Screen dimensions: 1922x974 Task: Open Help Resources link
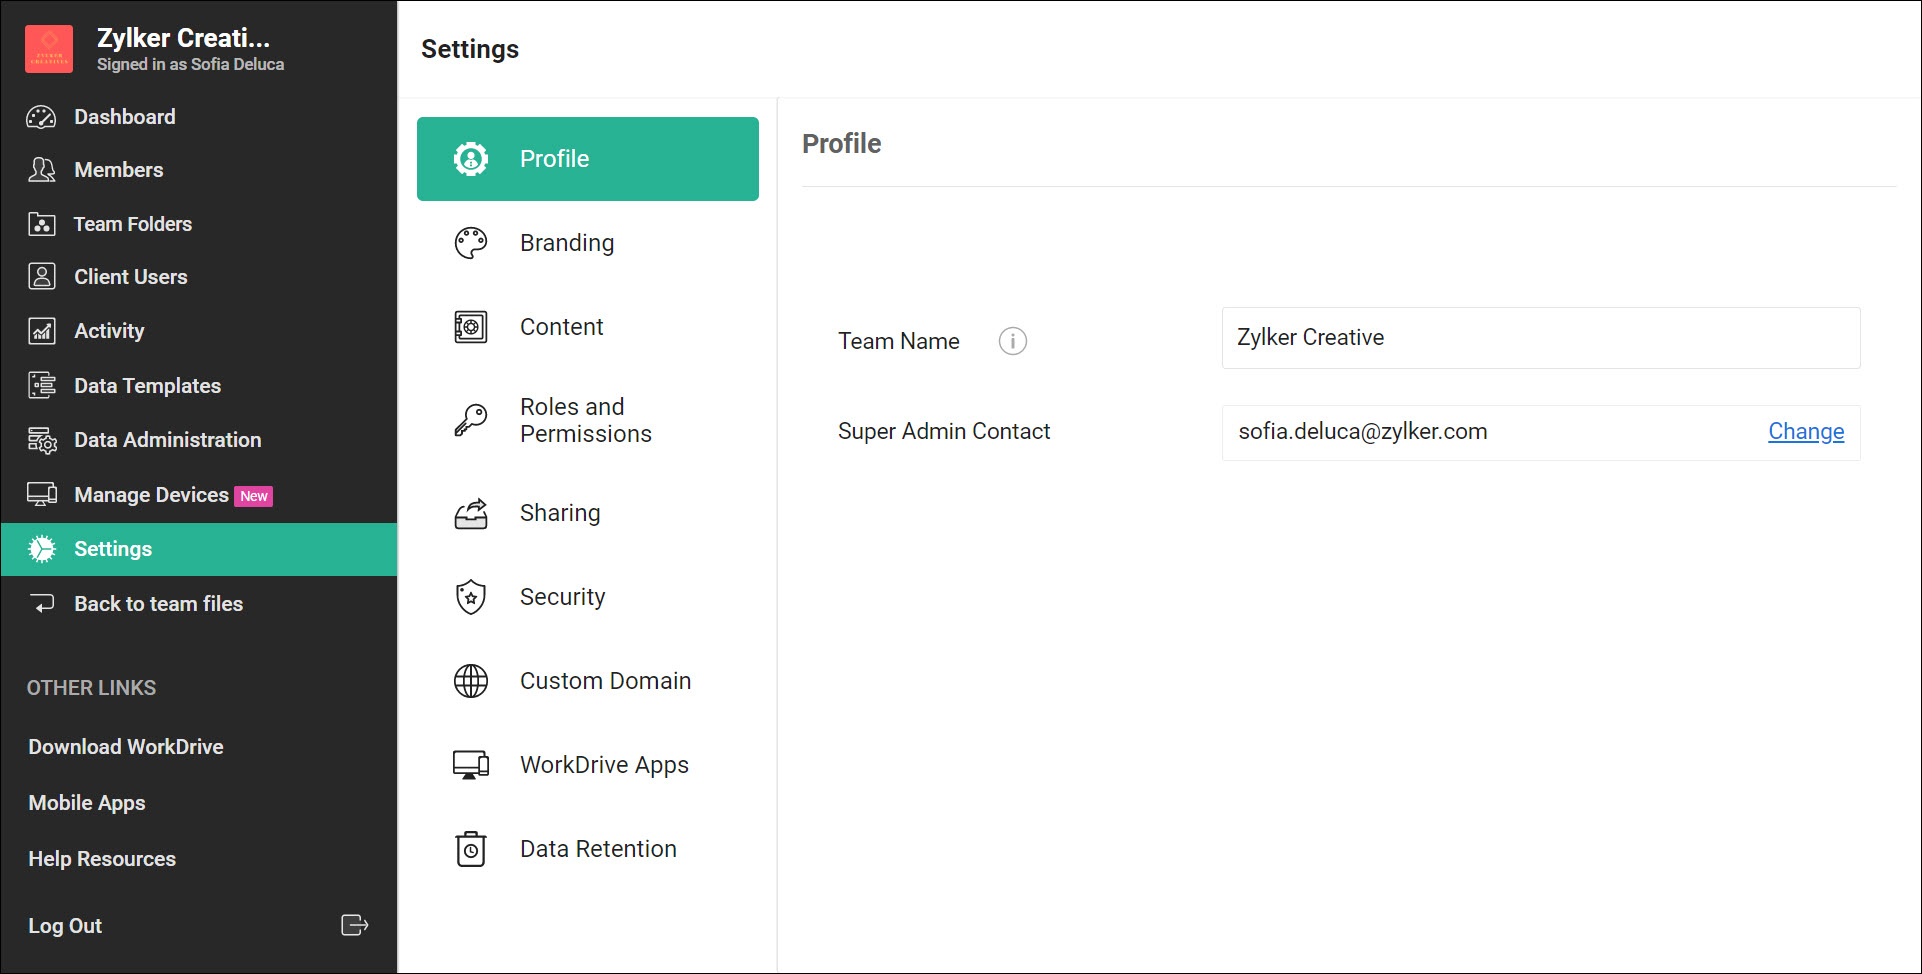point(102,859)
